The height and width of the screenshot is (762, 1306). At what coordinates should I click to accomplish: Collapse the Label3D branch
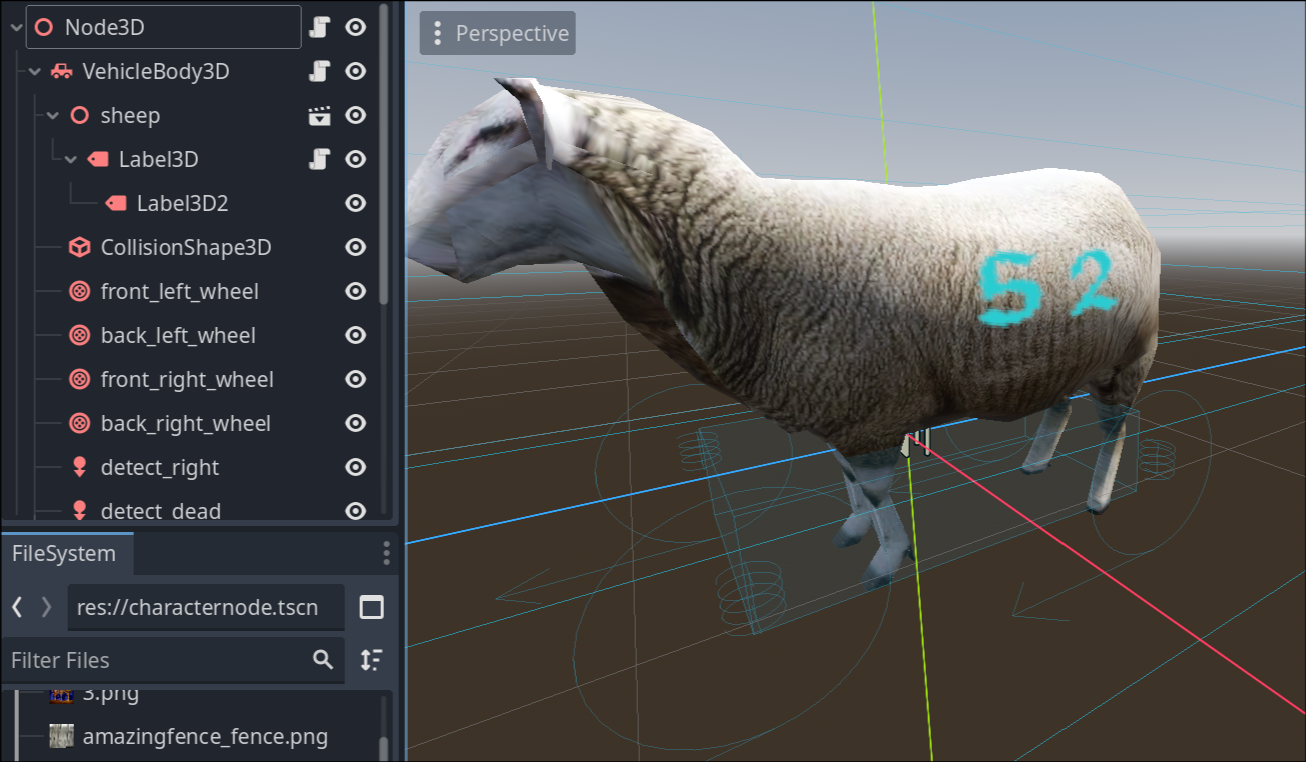[x=70, y=159]
